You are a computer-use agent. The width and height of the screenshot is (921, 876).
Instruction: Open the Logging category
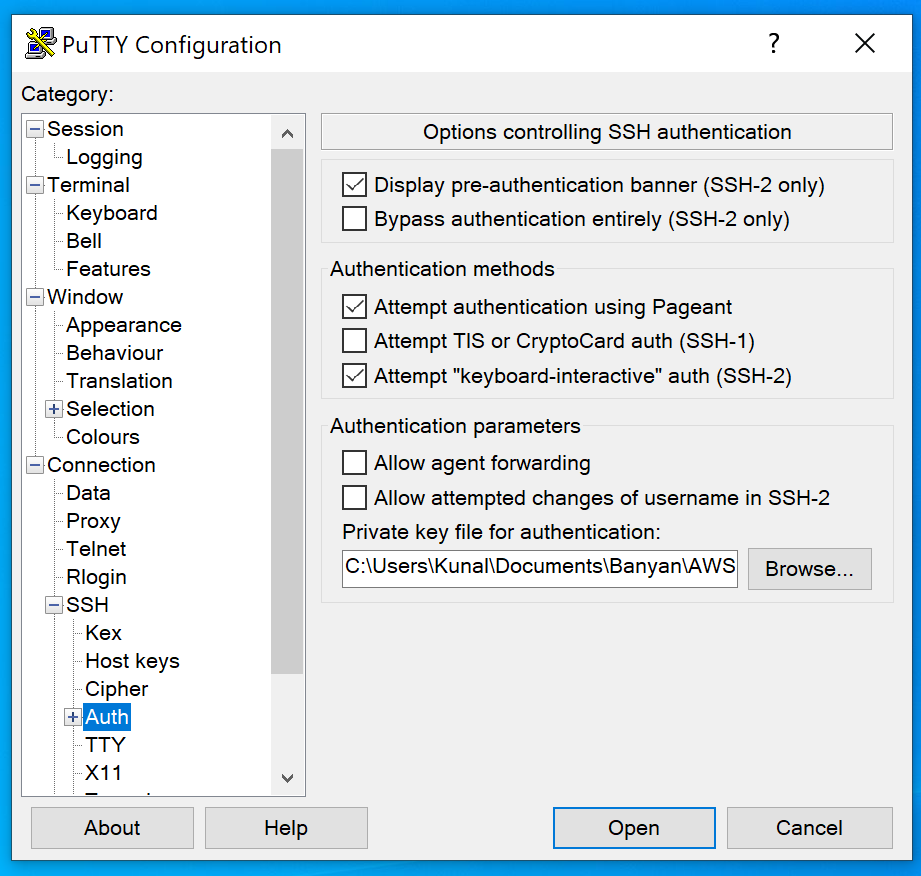pos(104,157)
